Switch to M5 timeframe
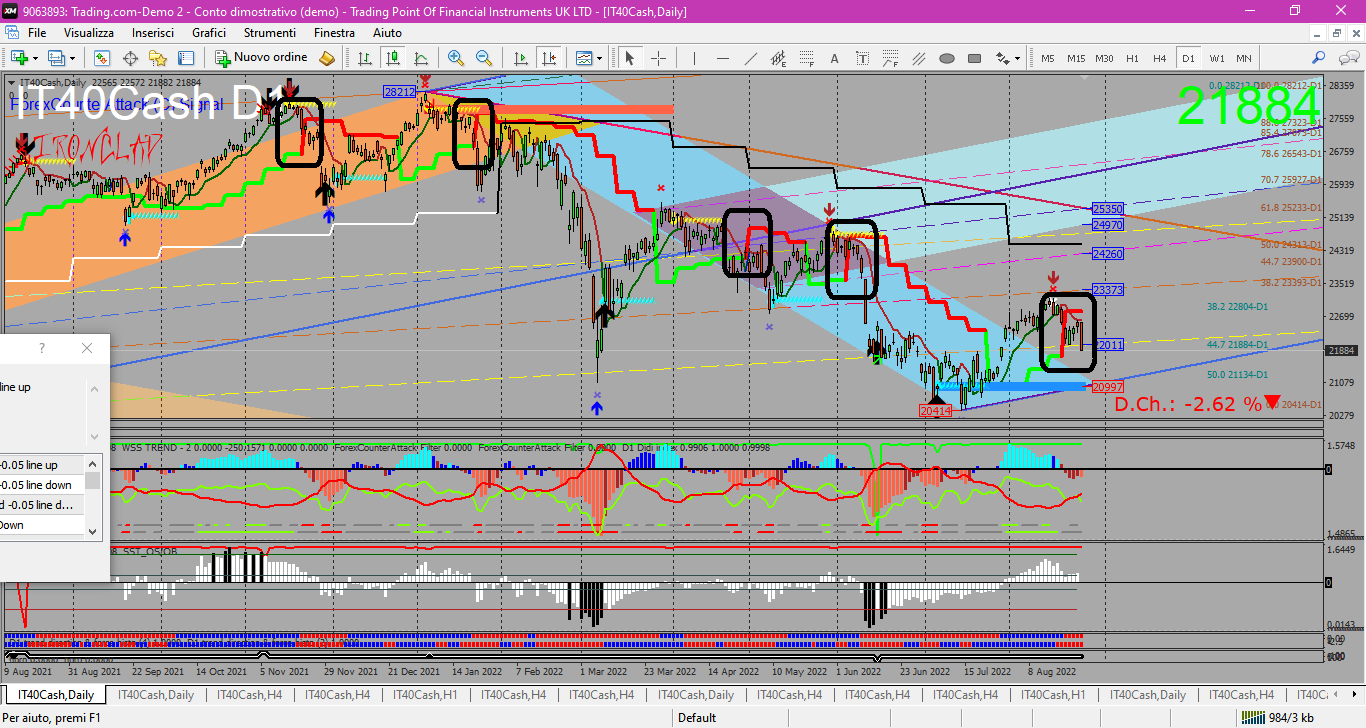Image resolution: width=1366 pixels, height=728 pixels. pyautogui.click(x=1047, y=58)
